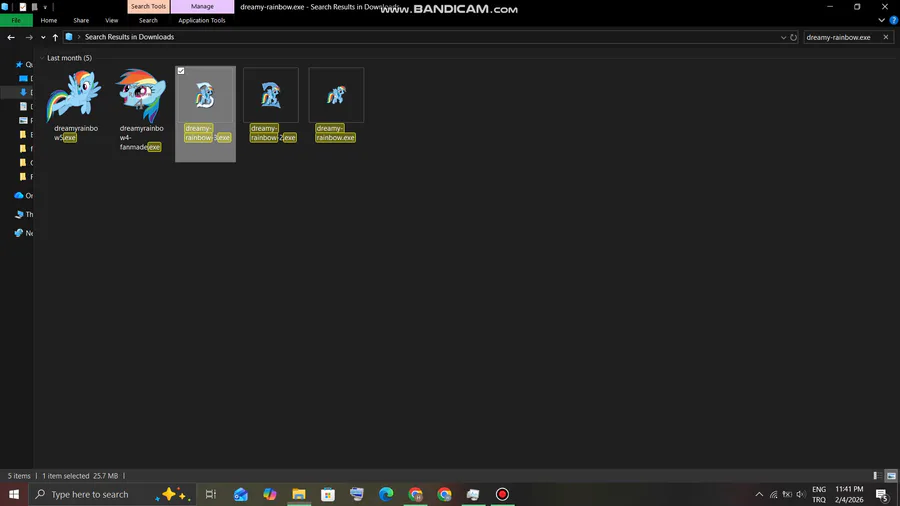Go up one folder level
The image size is (900, 506).
[x=55, y=37]
